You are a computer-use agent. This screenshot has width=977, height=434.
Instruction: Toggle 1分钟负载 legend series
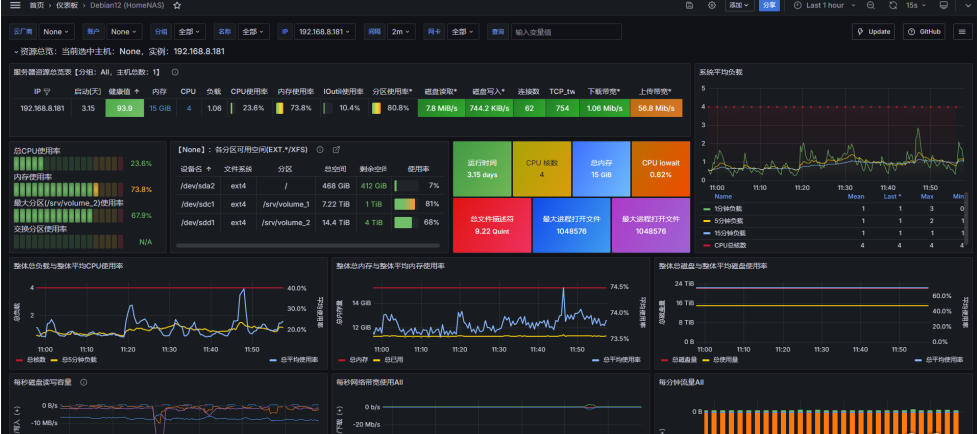(x=728, y=209)
